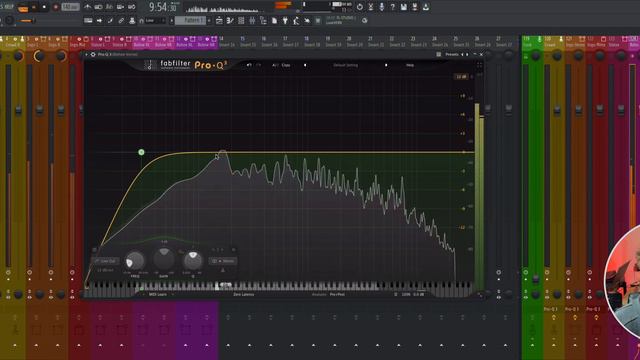Click the 0.0 dB output gain value

[x=418, y=294]
